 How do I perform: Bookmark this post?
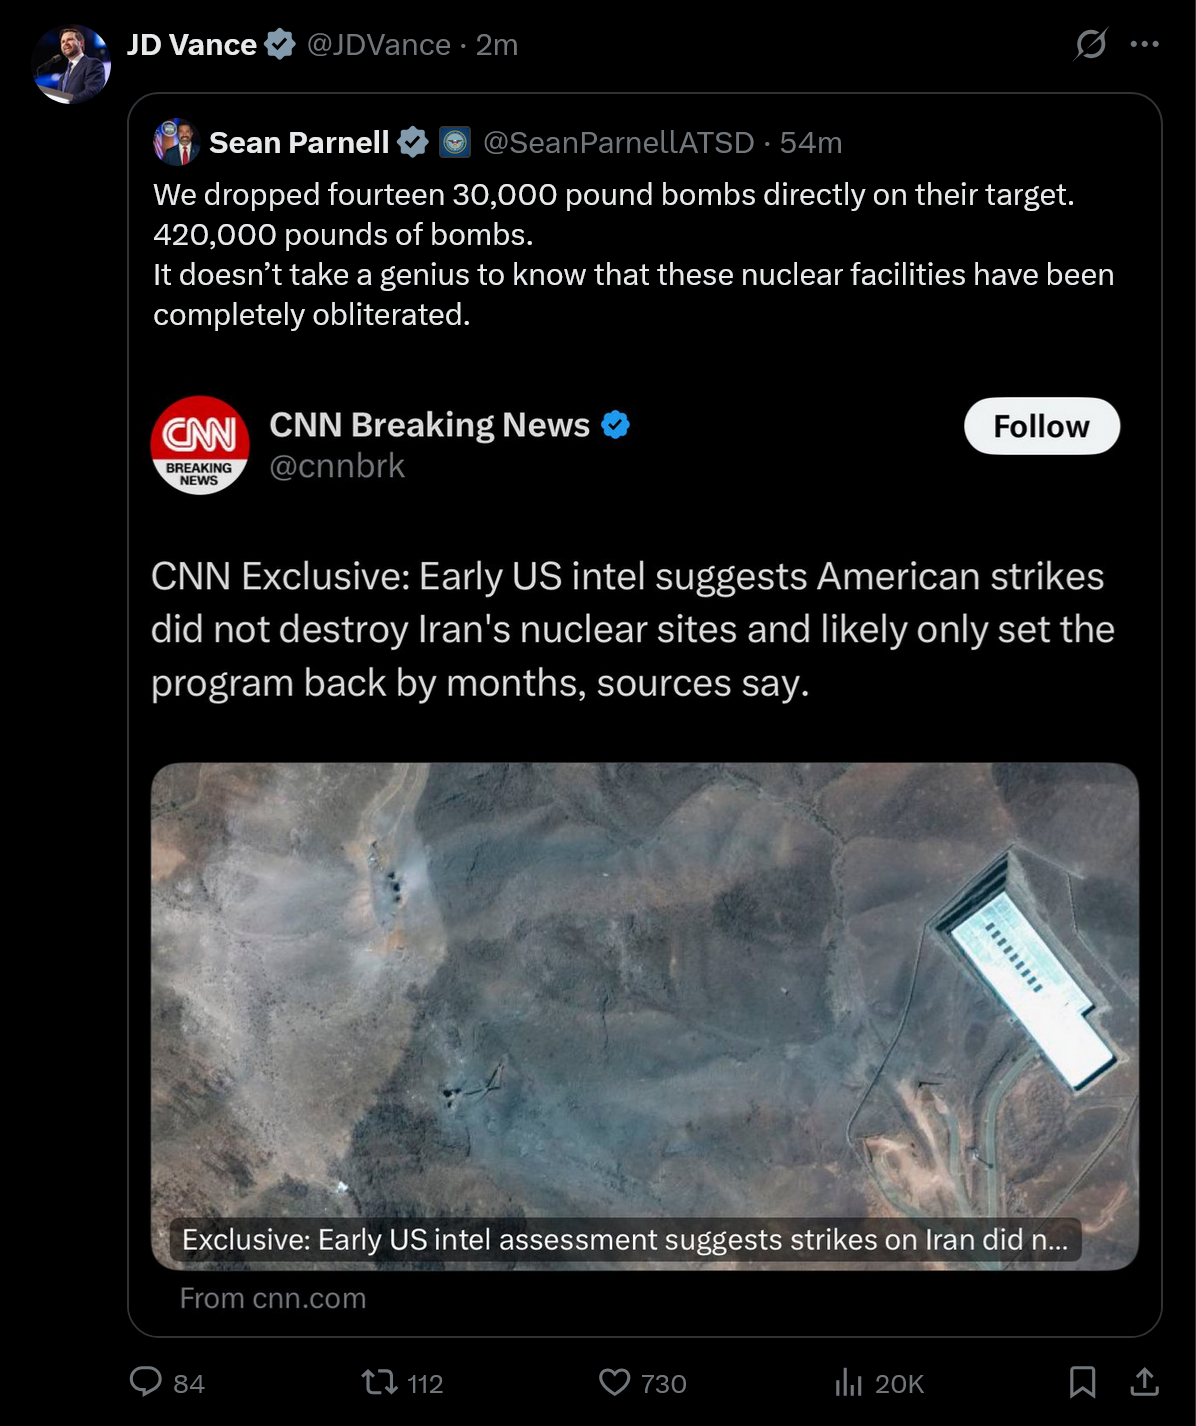point(1082,1383)
